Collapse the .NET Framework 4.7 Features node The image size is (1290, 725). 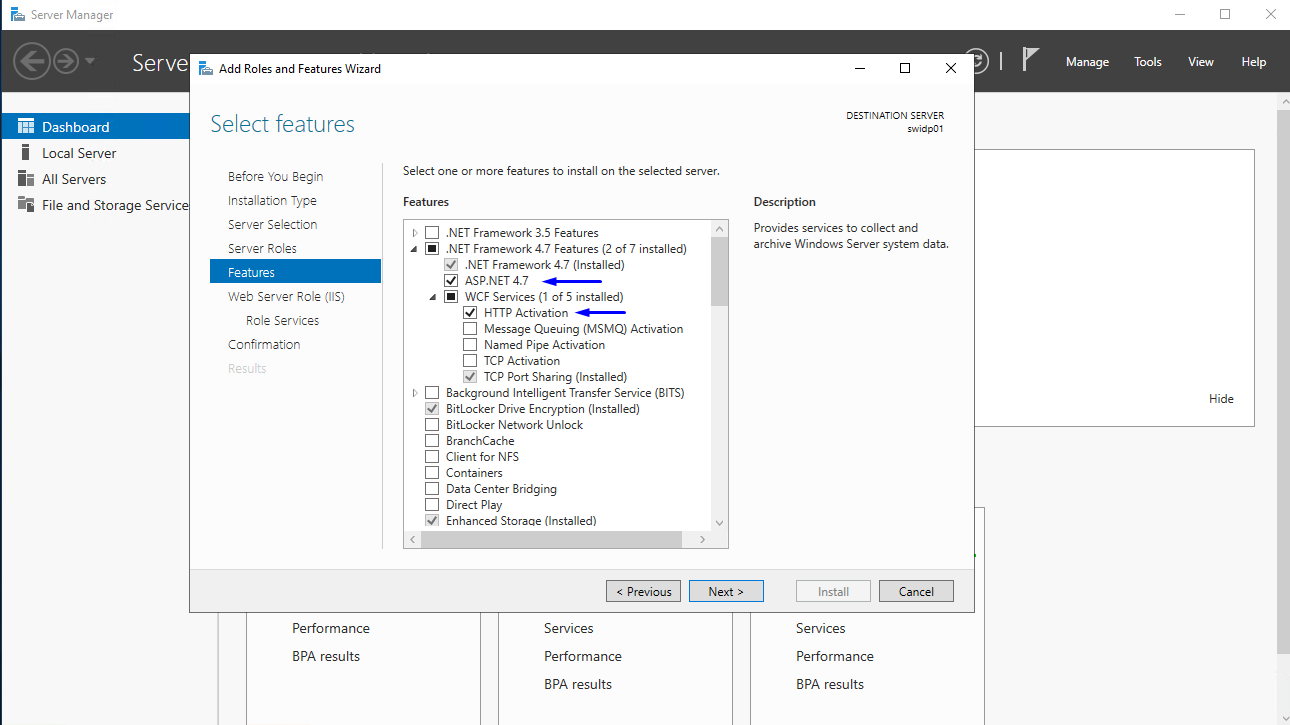pyautogui.click(x=415, y=249)
